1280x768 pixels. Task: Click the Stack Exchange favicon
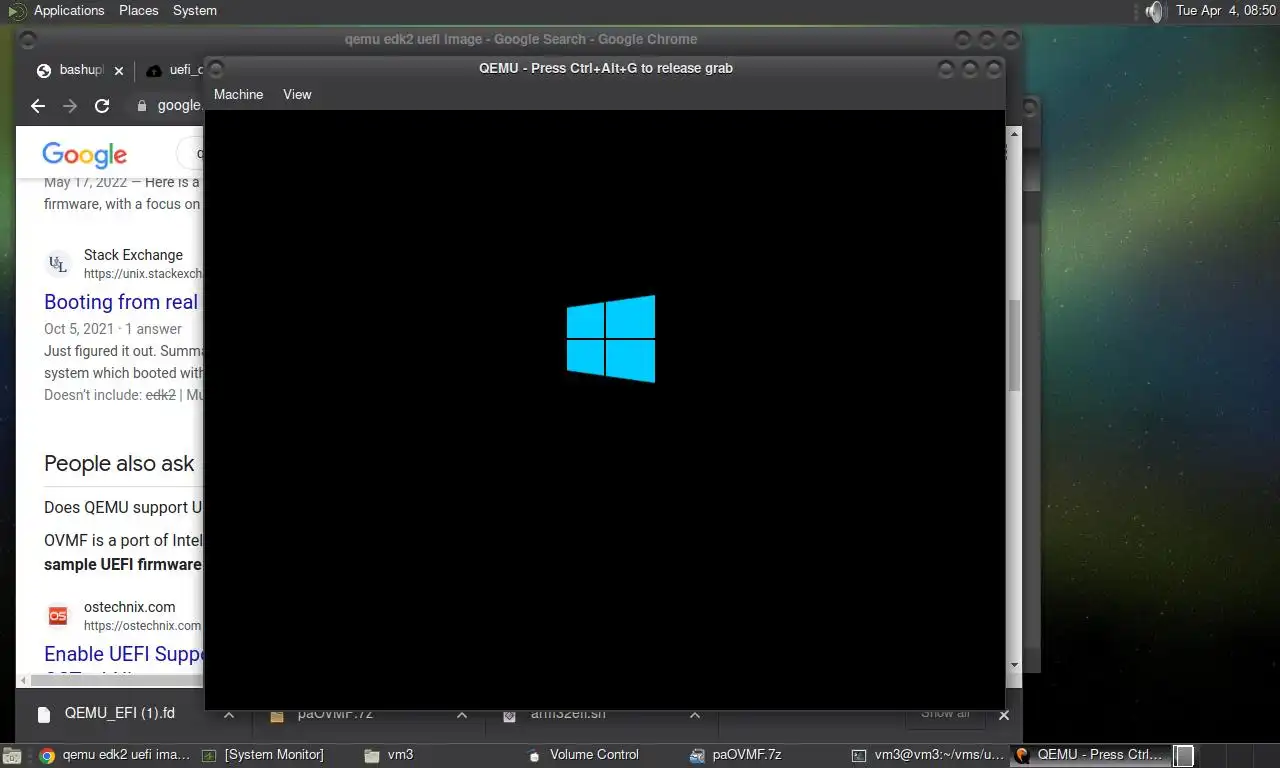[58, 264]
